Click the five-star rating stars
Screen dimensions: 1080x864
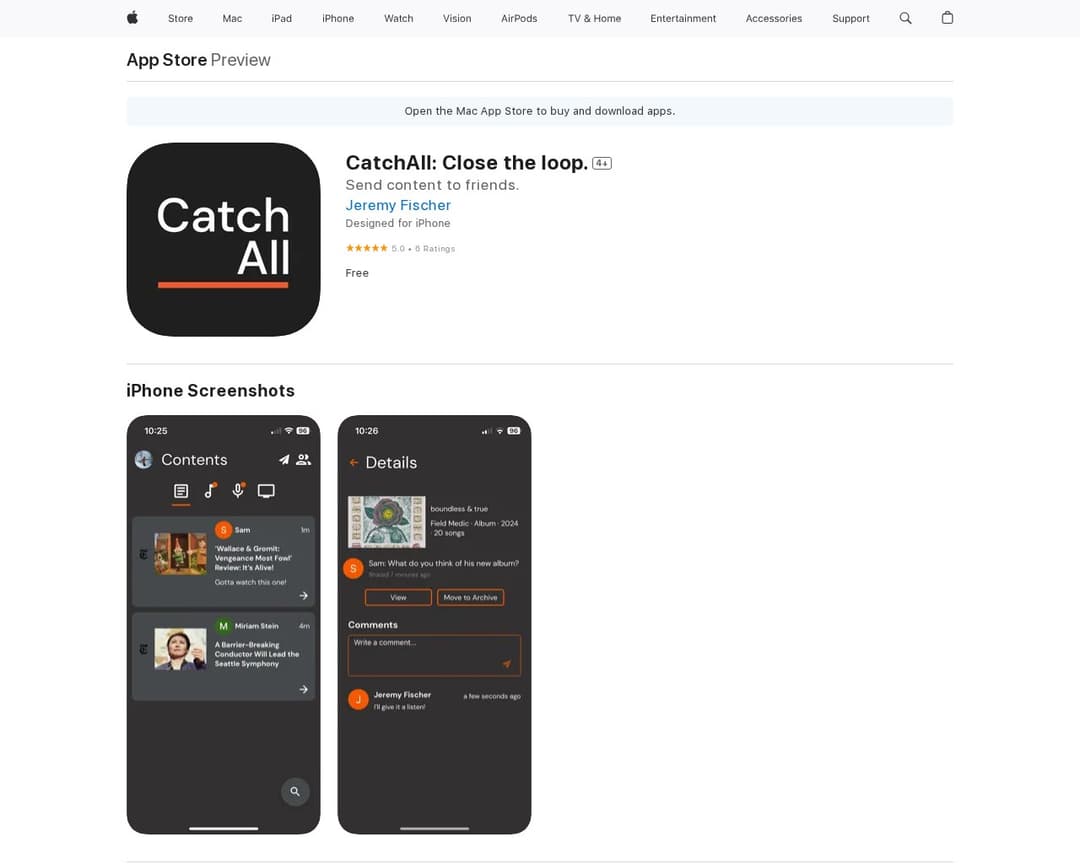pos(366,248)
